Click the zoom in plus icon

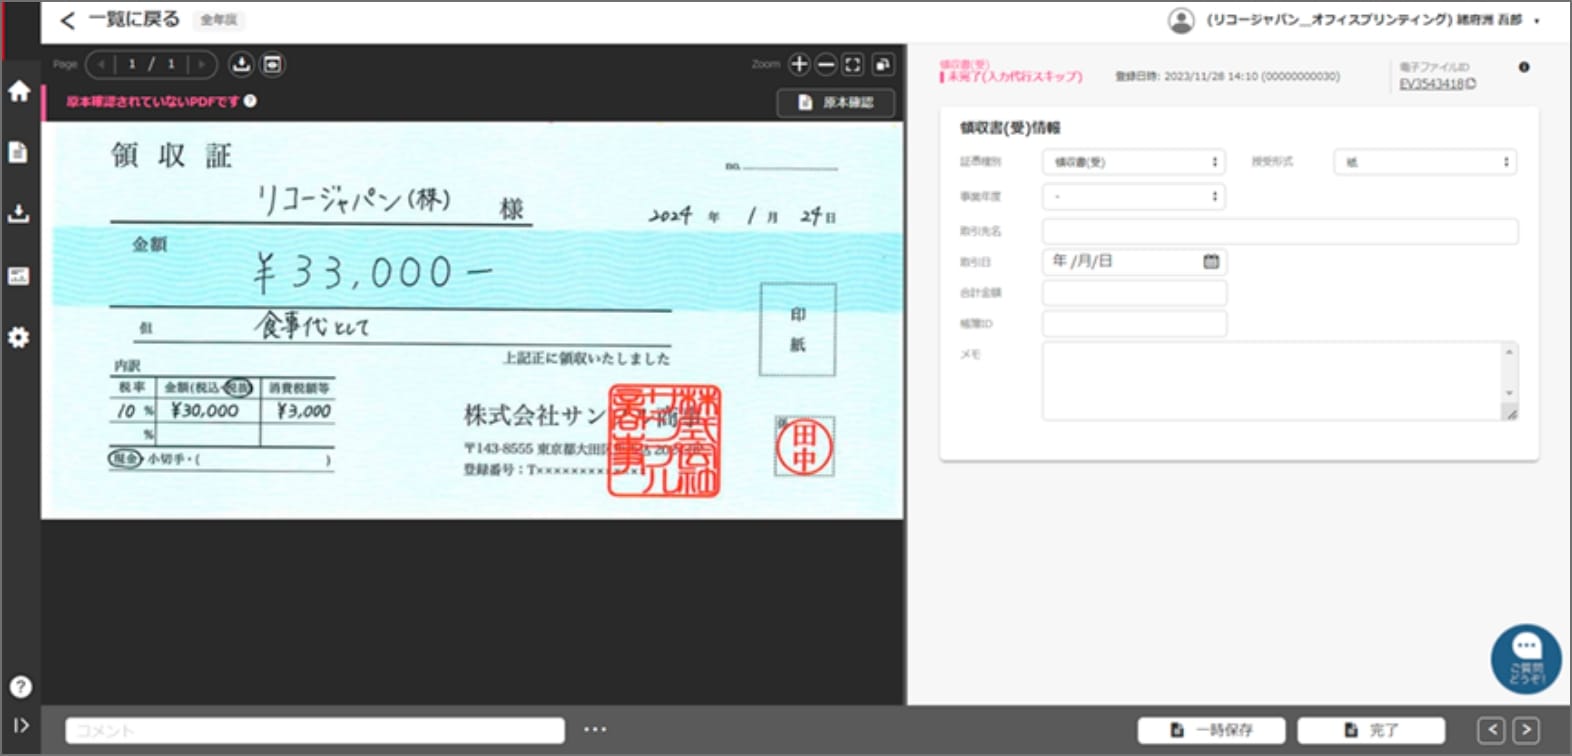(799, 65)
